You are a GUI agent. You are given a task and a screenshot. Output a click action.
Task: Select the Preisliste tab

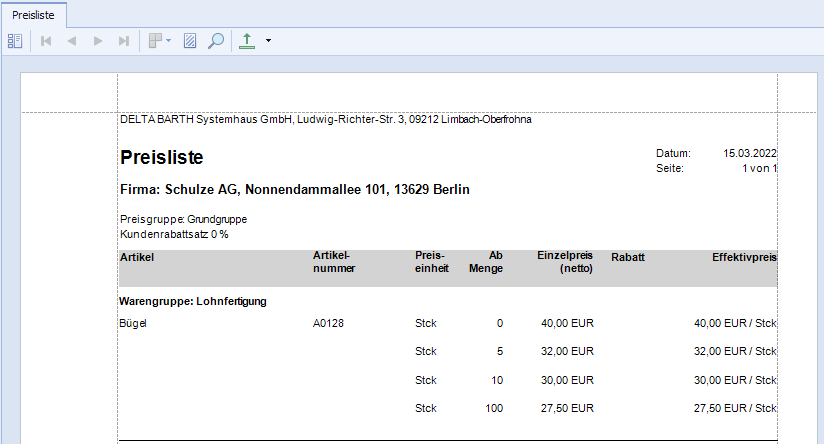click(33, 14)
